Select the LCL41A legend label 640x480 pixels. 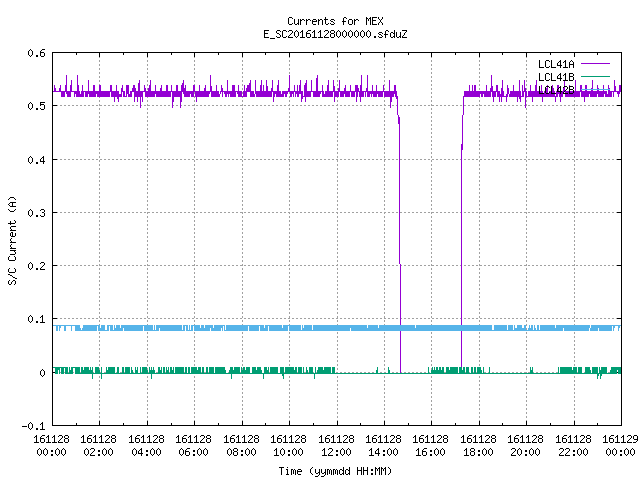[556, 64]
